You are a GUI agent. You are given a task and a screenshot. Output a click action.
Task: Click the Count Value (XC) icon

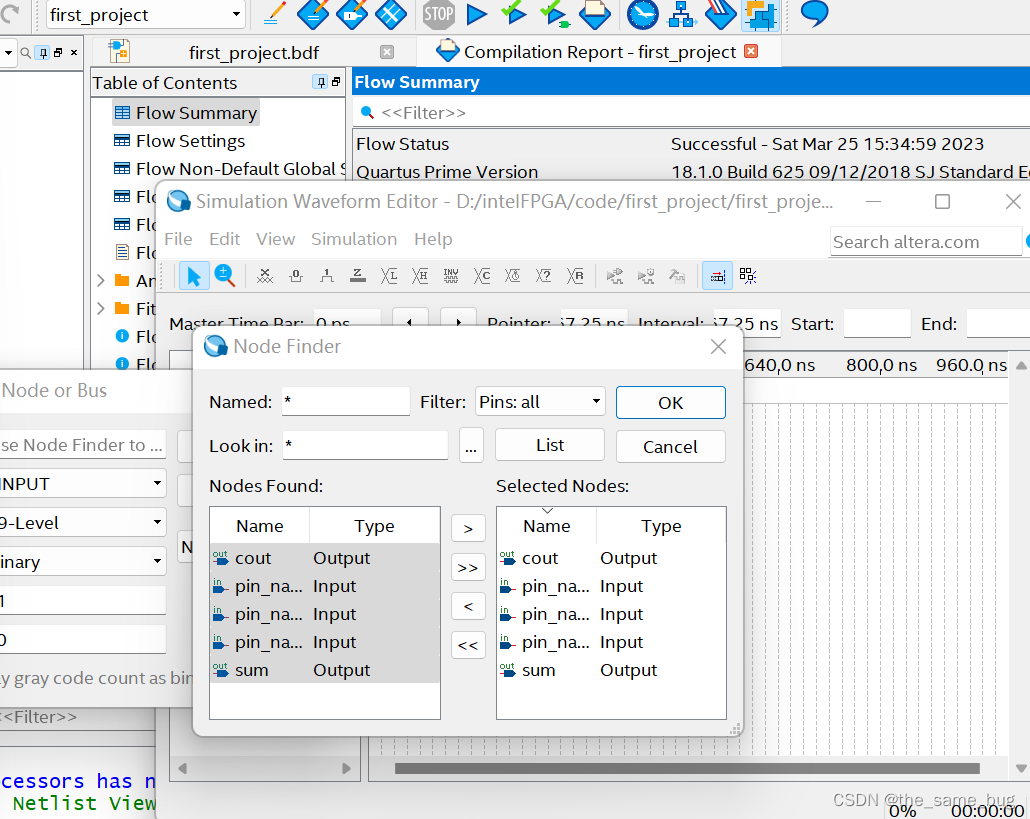481,276
